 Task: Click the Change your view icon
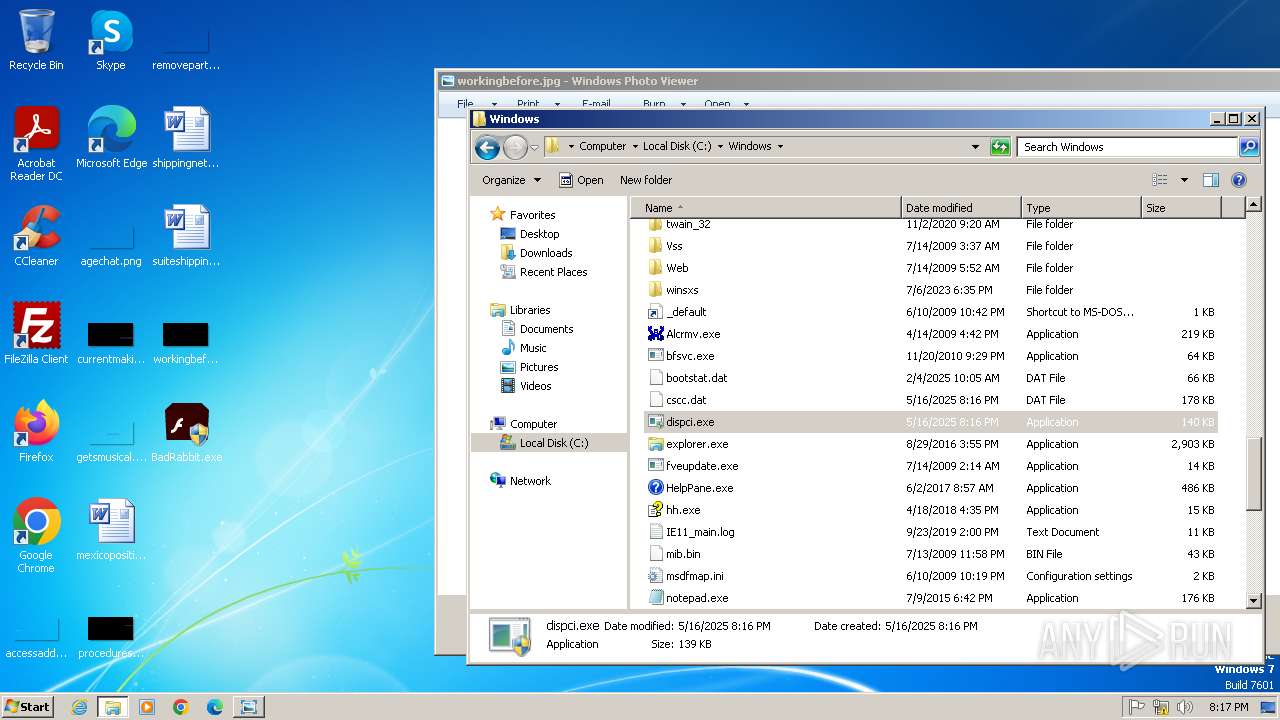pos(1160,180)
